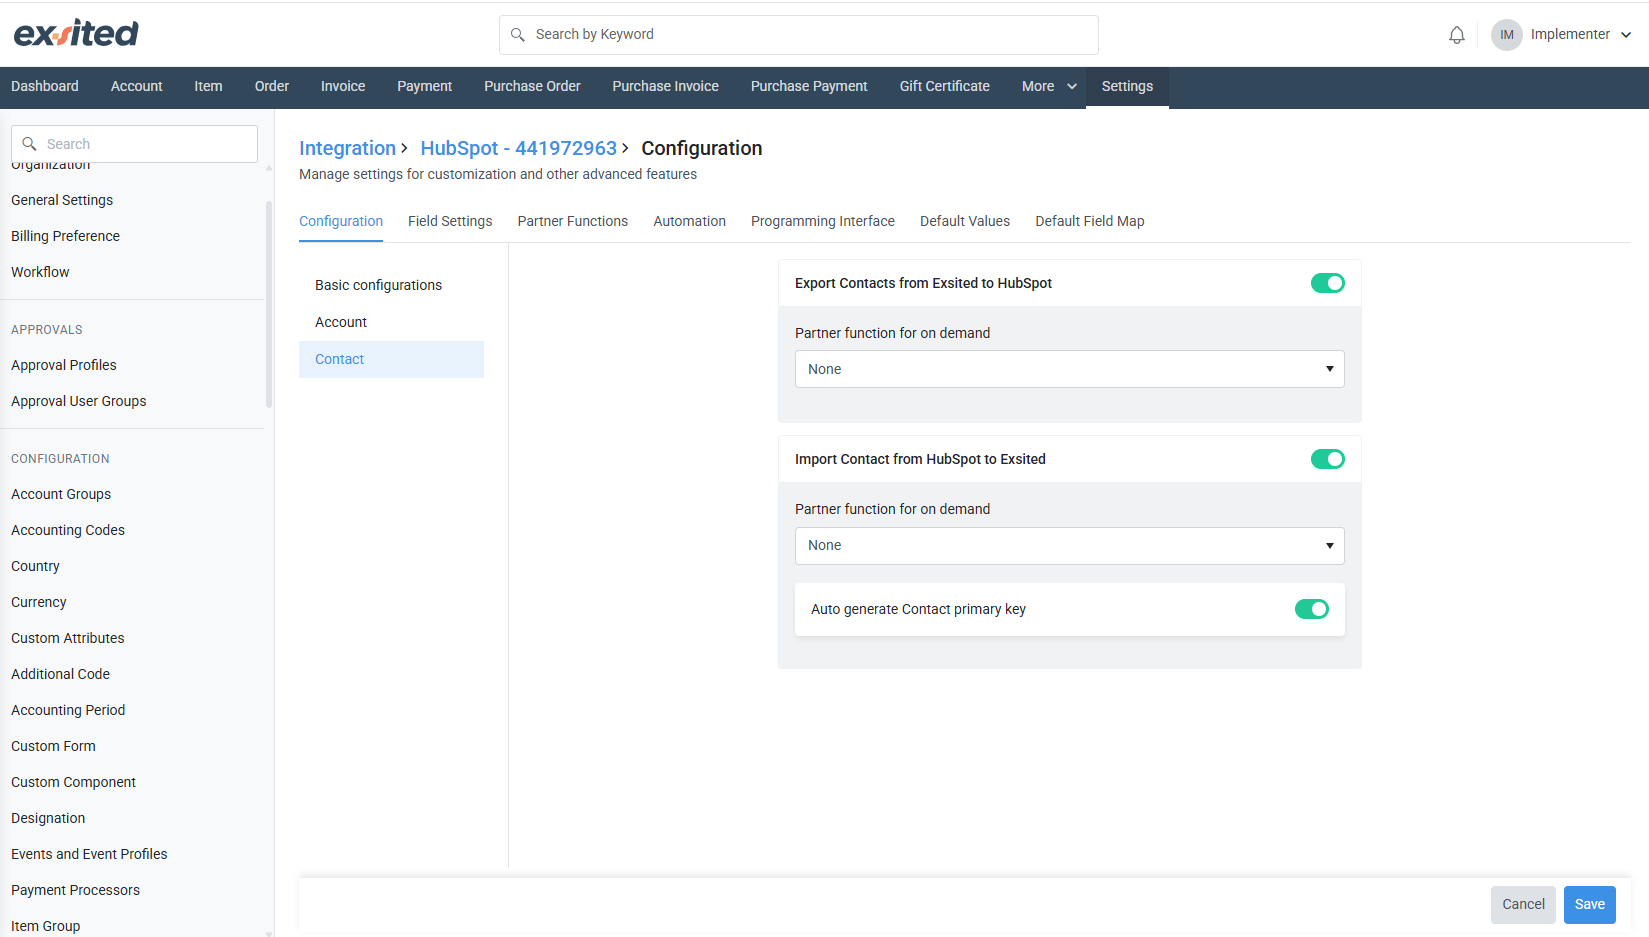The height and width of the screenshot is (937, 1649).
Task: Click the IM user avatar
Action: (x=1506, y=35)
